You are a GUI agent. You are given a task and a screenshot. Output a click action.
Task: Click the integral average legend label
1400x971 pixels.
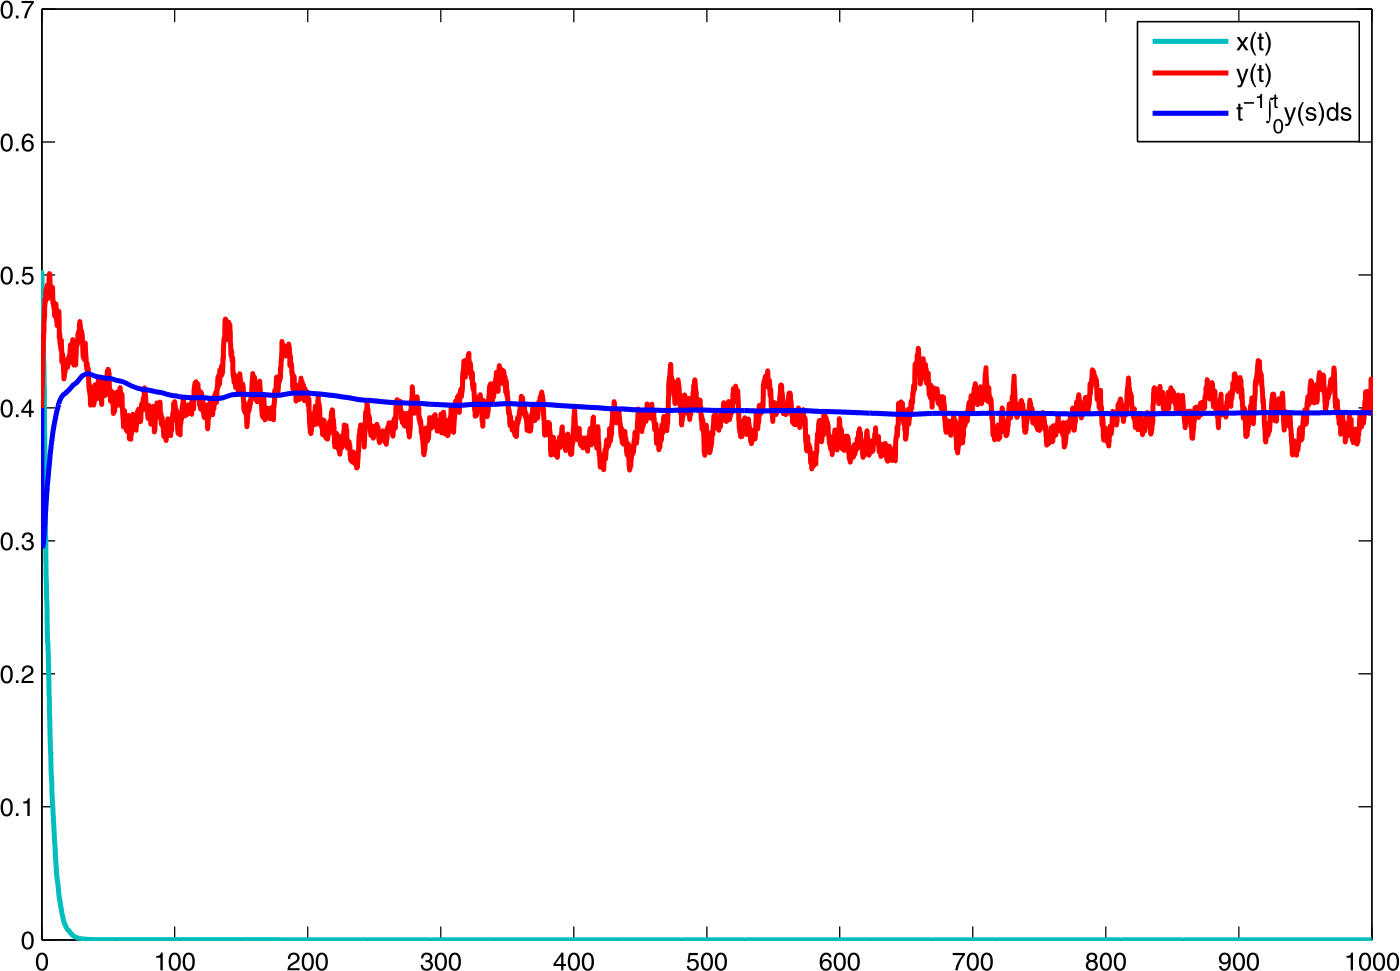pyautogui.click(x=1293, y=113)
